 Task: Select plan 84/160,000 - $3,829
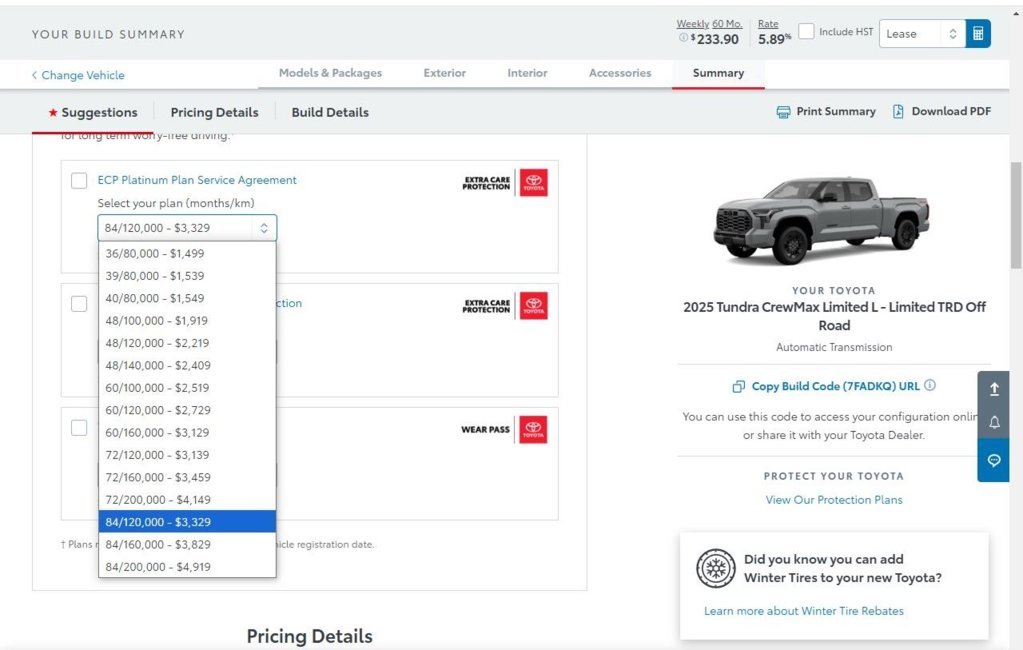pyautogui.click(x=187, y=544)
